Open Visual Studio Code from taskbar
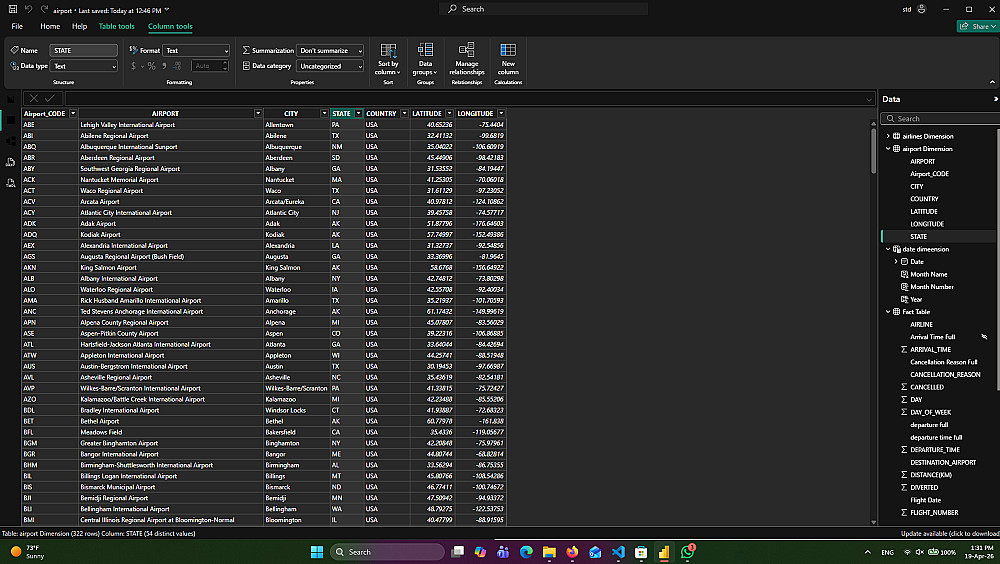The image size is (1000, 564). point(618,552)
